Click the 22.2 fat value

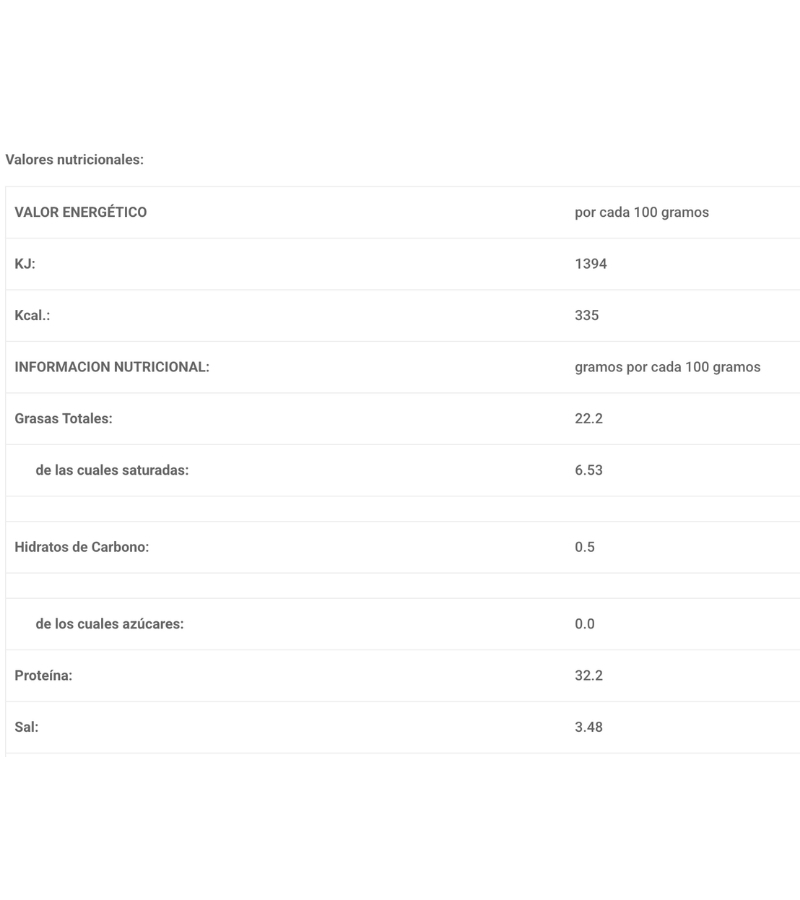point(589,418)
